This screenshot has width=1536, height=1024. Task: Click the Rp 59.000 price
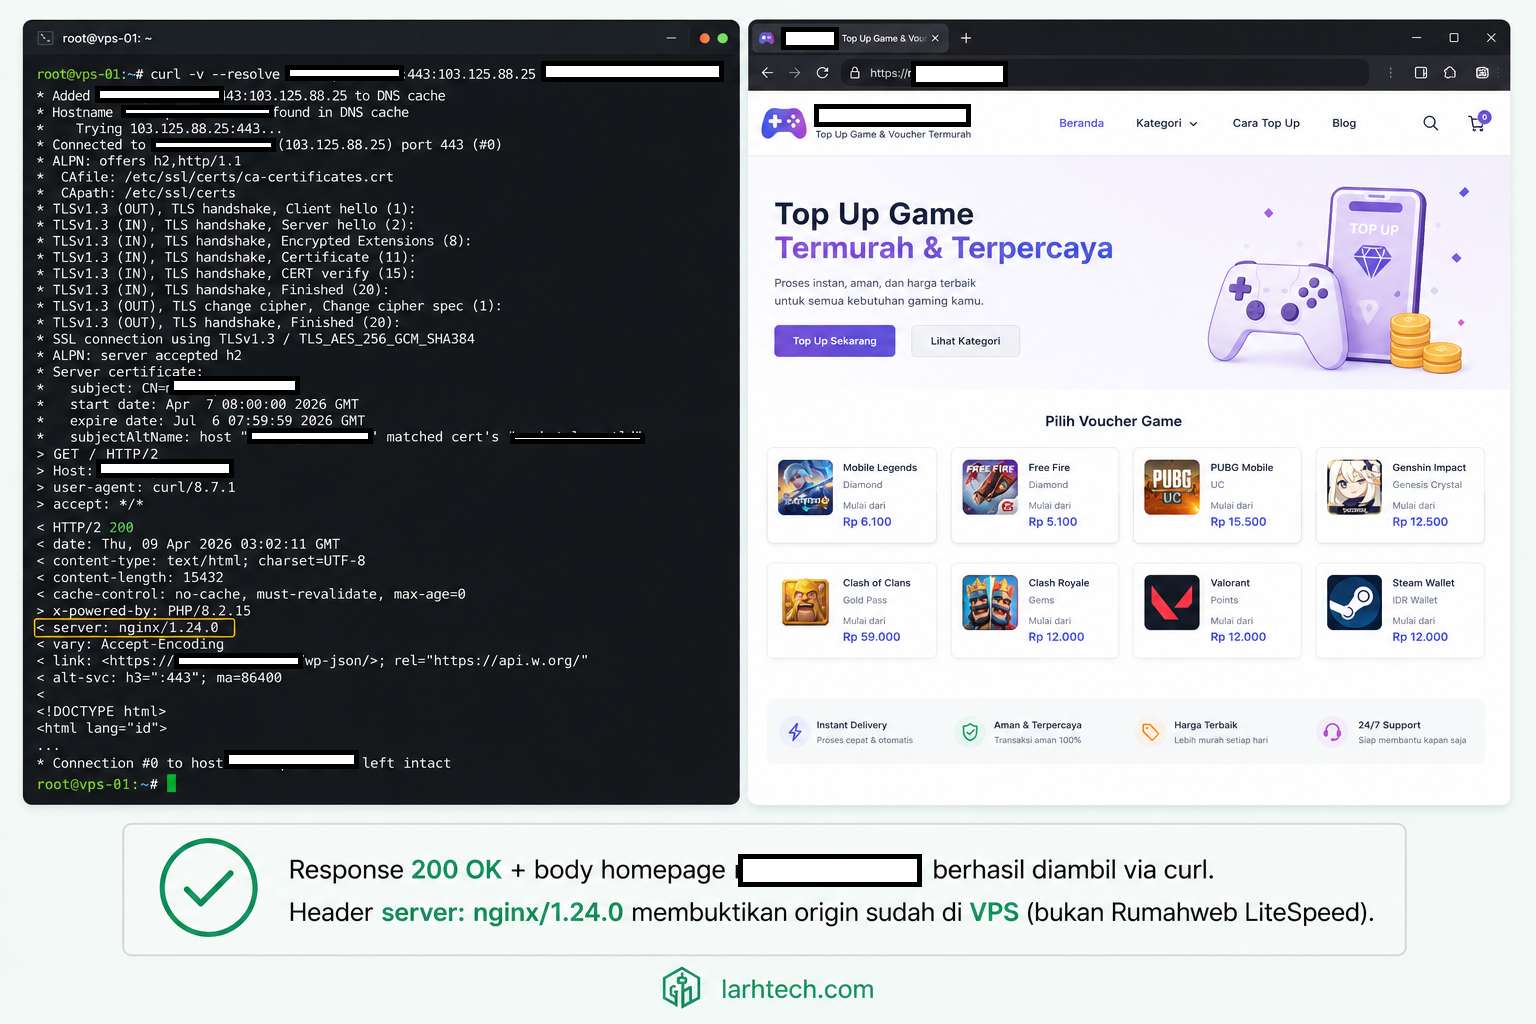pos(871,637)
